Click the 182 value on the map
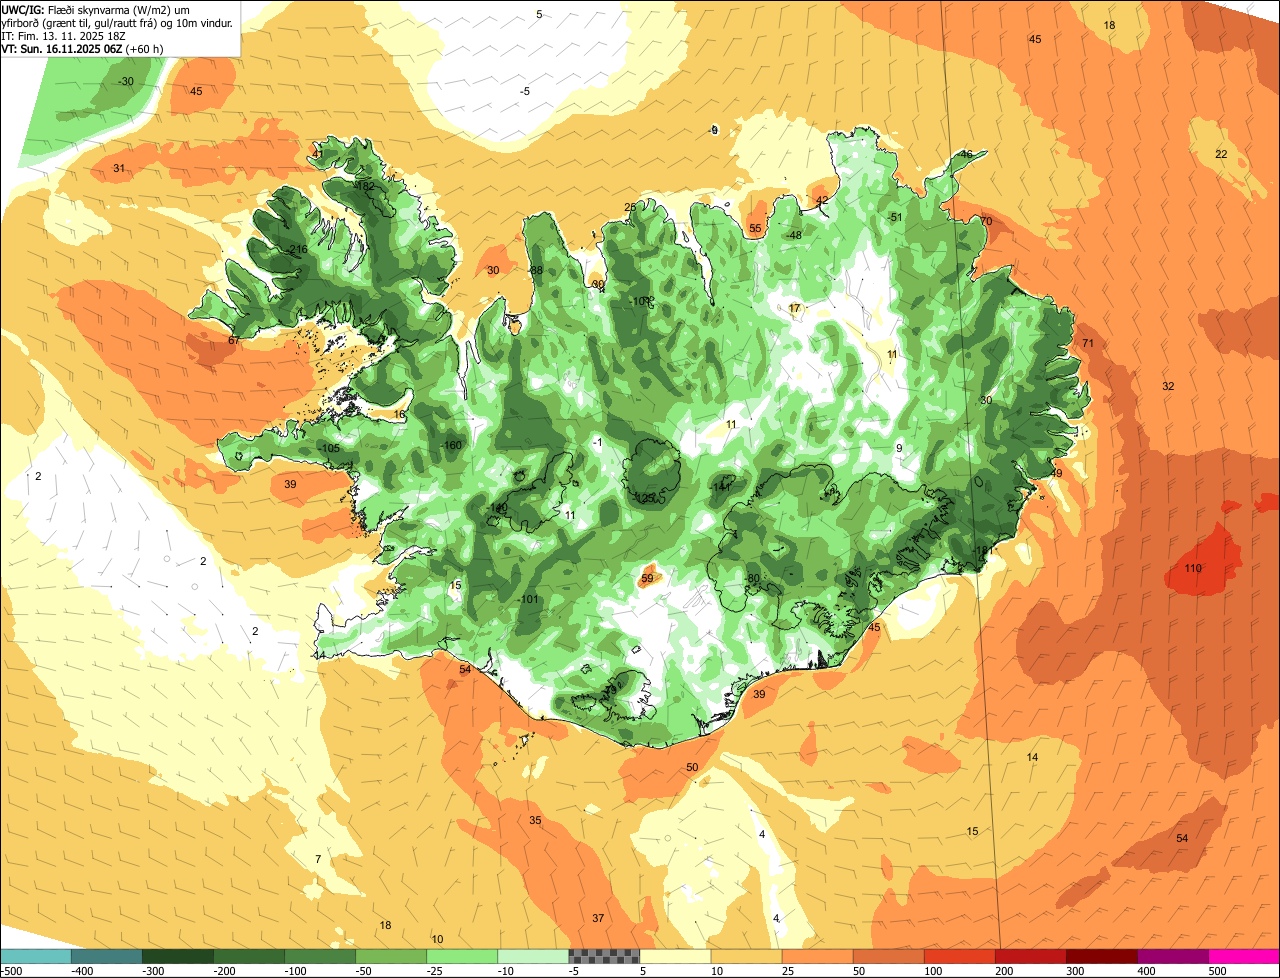 pos(364,186)
